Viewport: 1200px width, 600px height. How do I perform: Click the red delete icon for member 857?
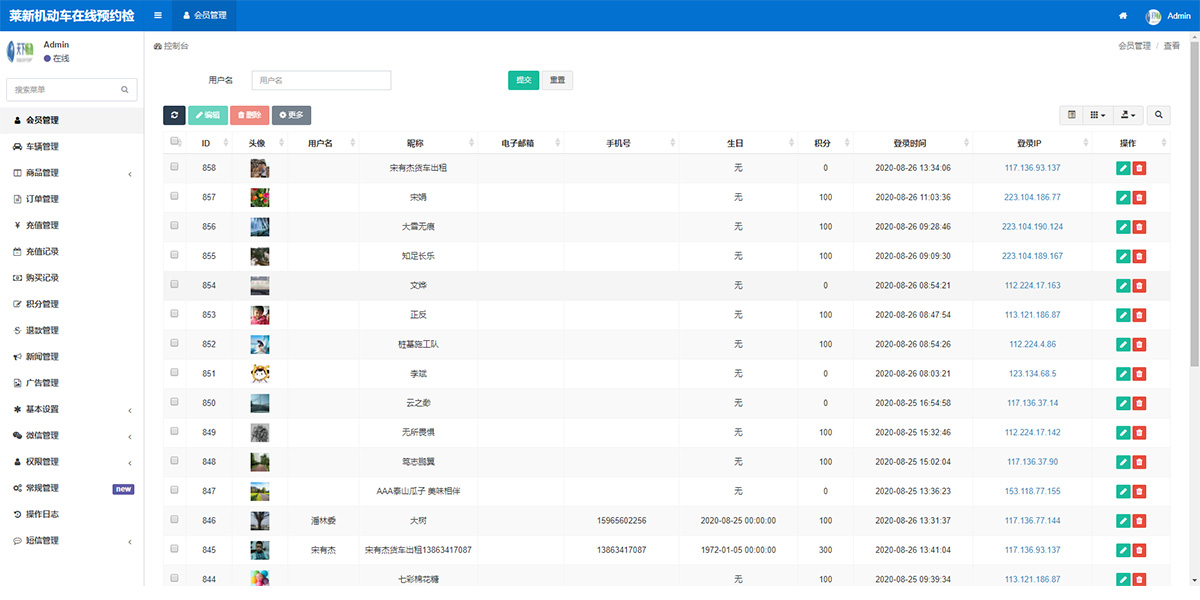1139,198
